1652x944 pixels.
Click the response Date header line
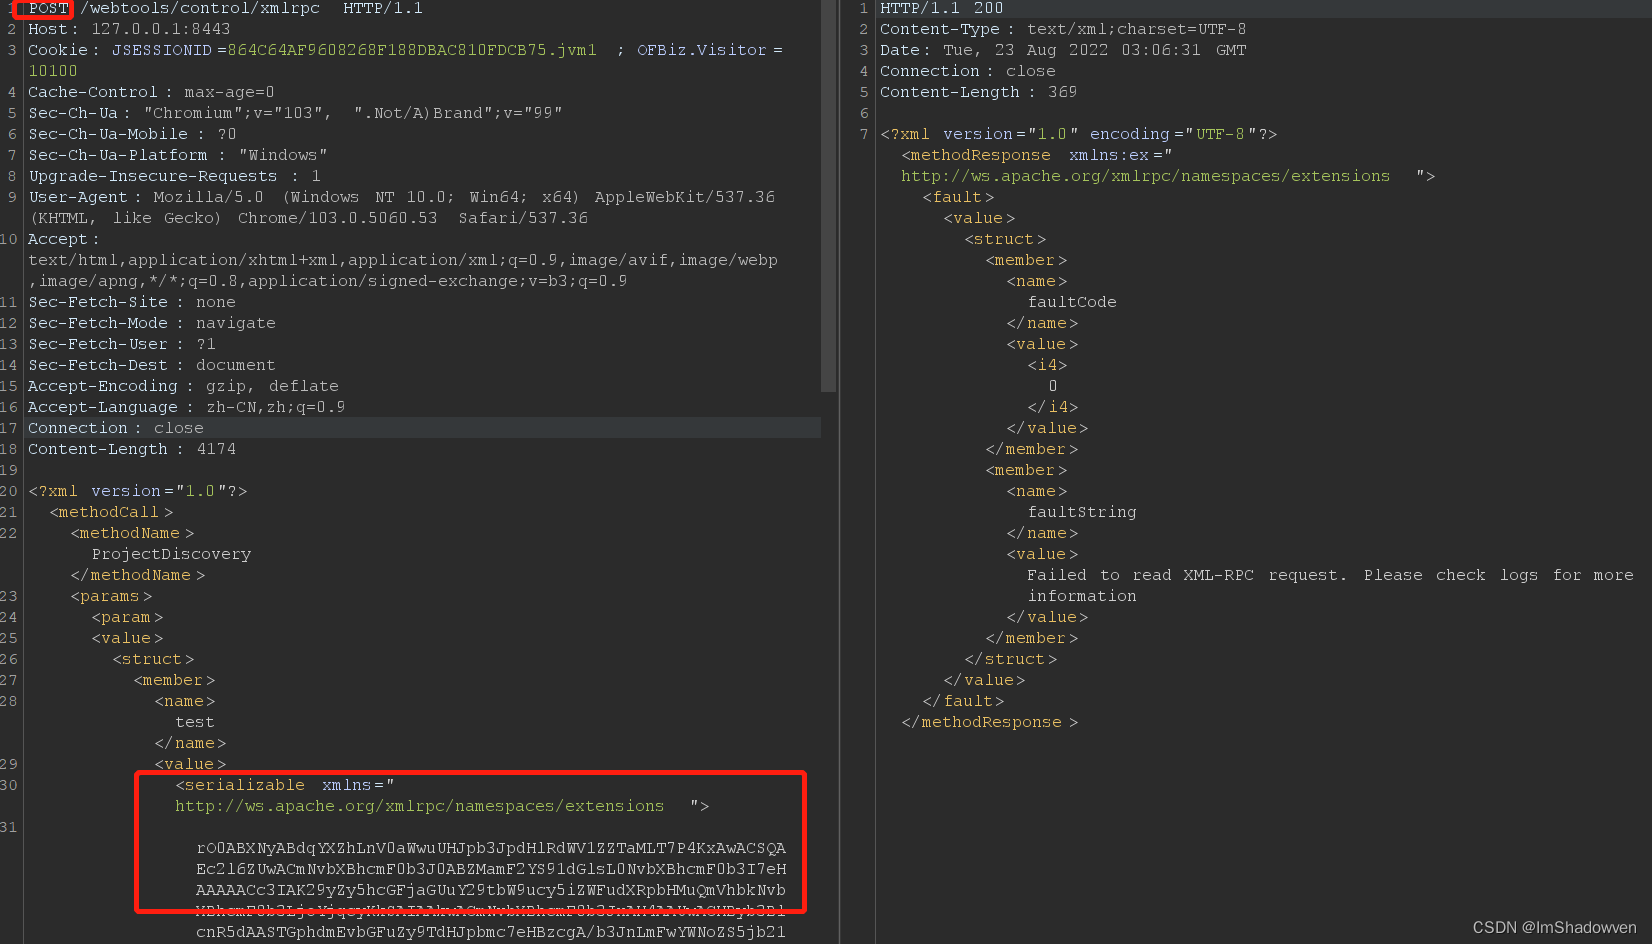1063,50
